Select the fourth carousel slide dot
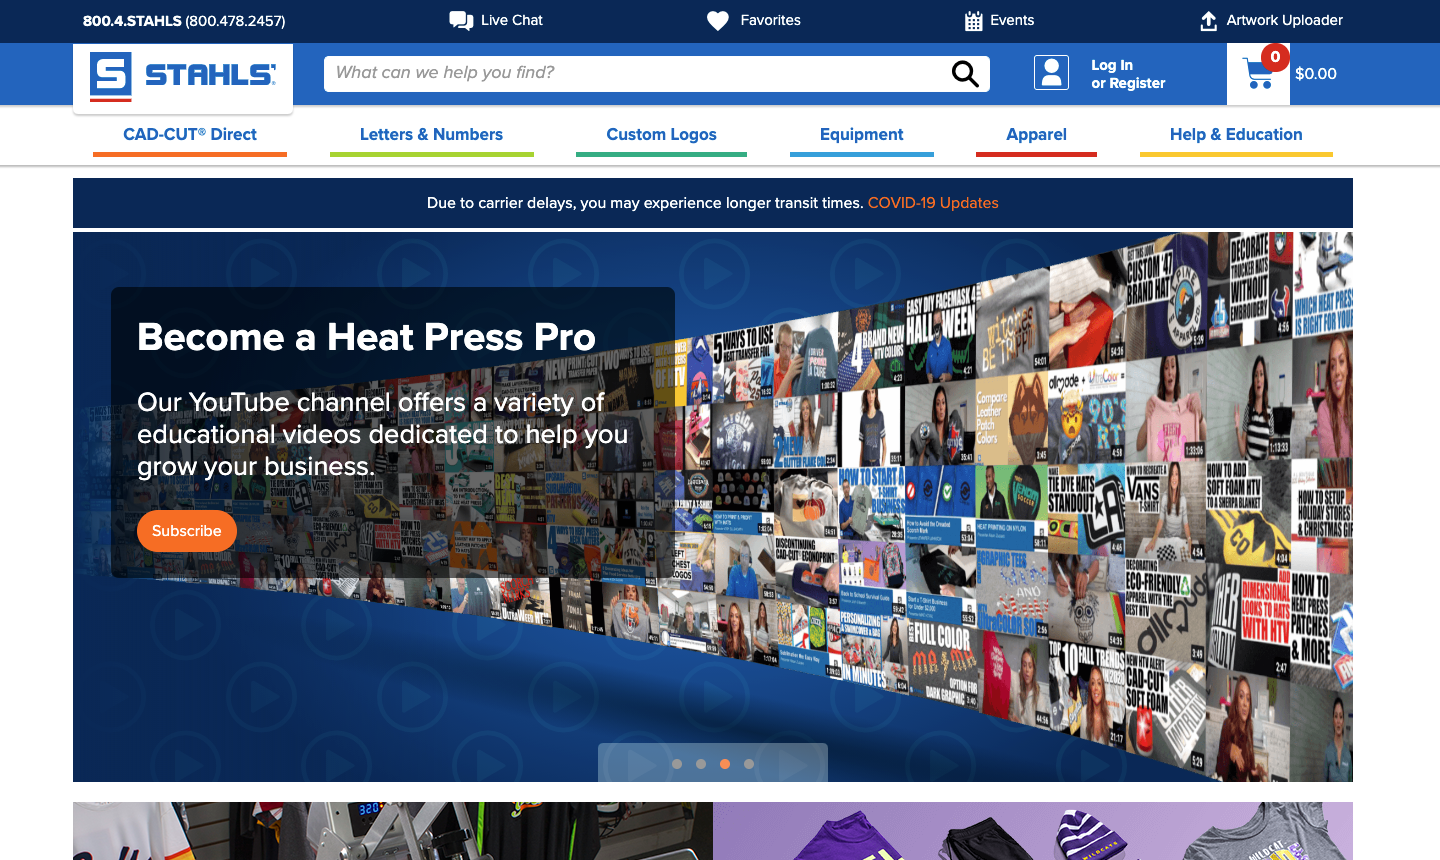The image size is (1440, 860). coord(749,764)
